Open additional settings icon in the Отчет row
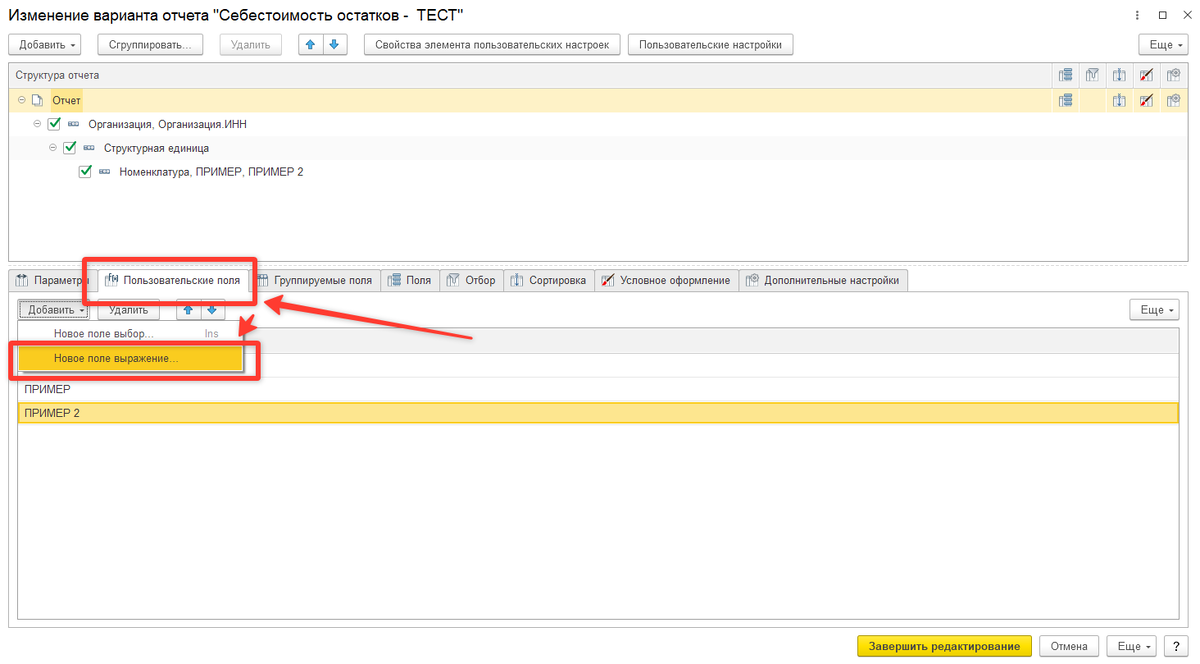The image size is (1200, 664). [x=1173, y=100]
